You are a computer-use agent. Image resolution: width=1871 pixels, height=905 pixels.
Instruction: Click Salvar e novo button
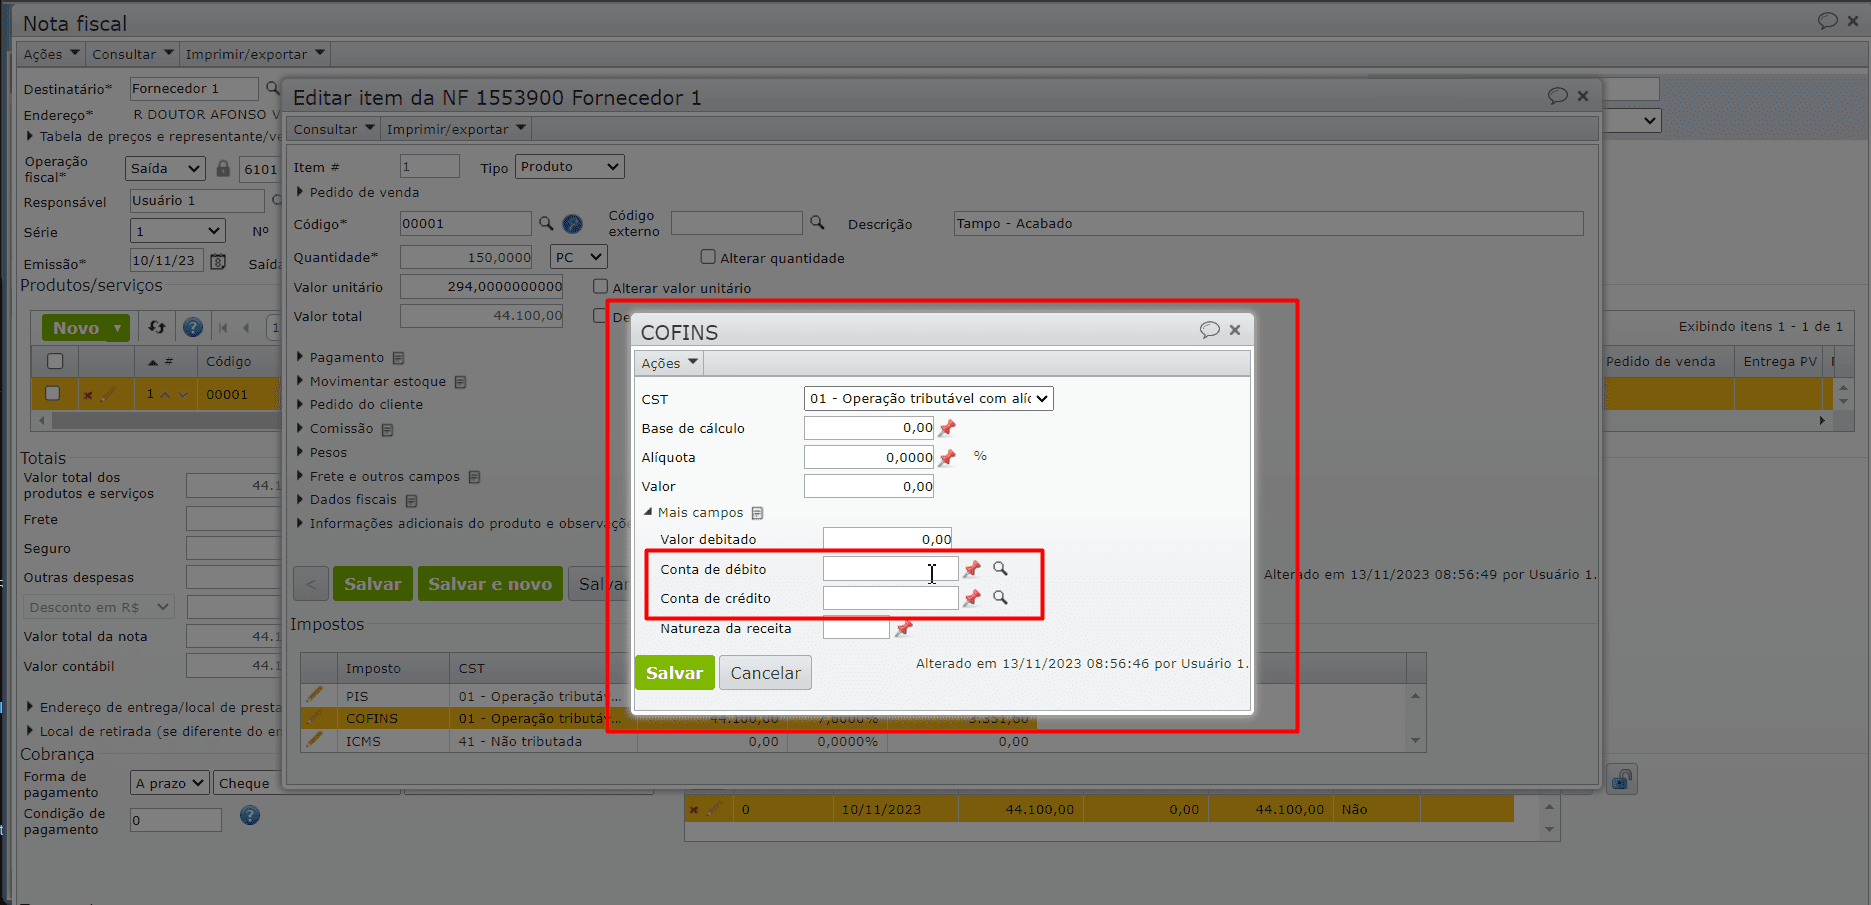[x=490, y=584]
